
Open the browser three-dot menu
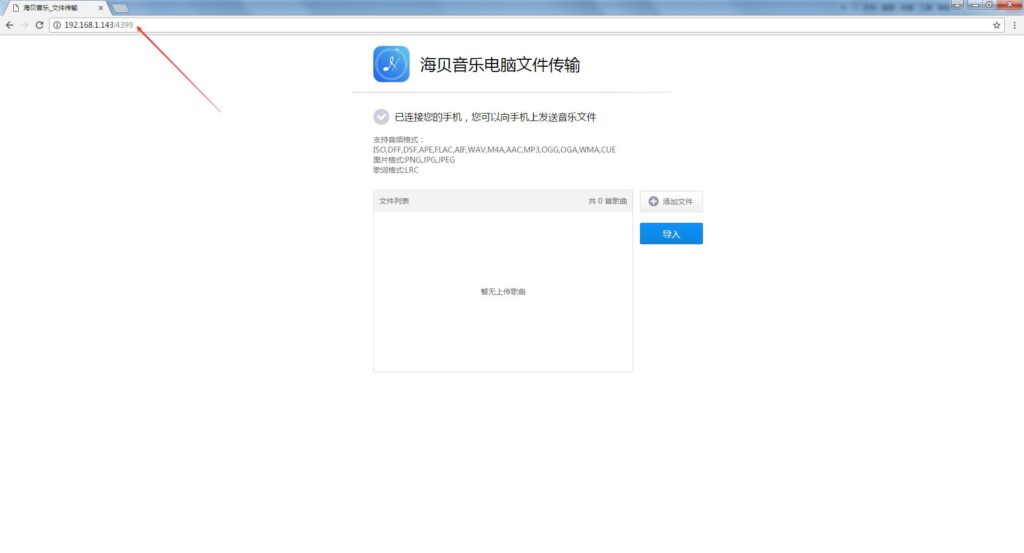1014,25
